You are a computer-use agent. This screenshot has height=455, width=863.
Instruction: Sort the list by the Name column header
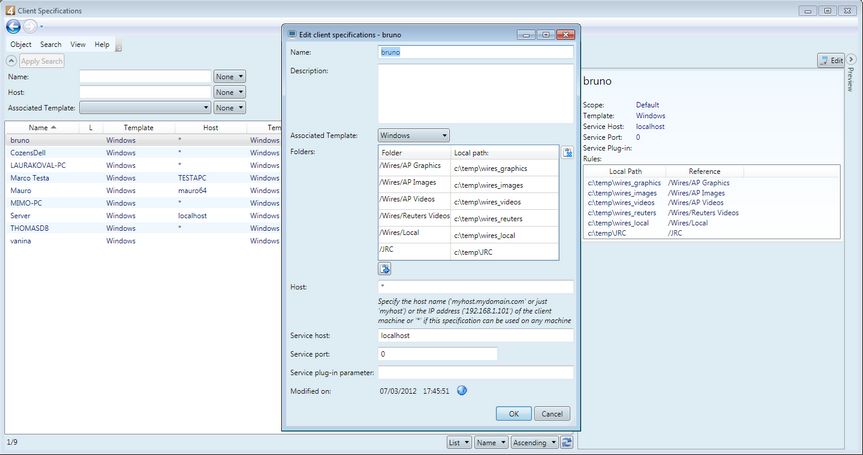[x=42, y=128]
